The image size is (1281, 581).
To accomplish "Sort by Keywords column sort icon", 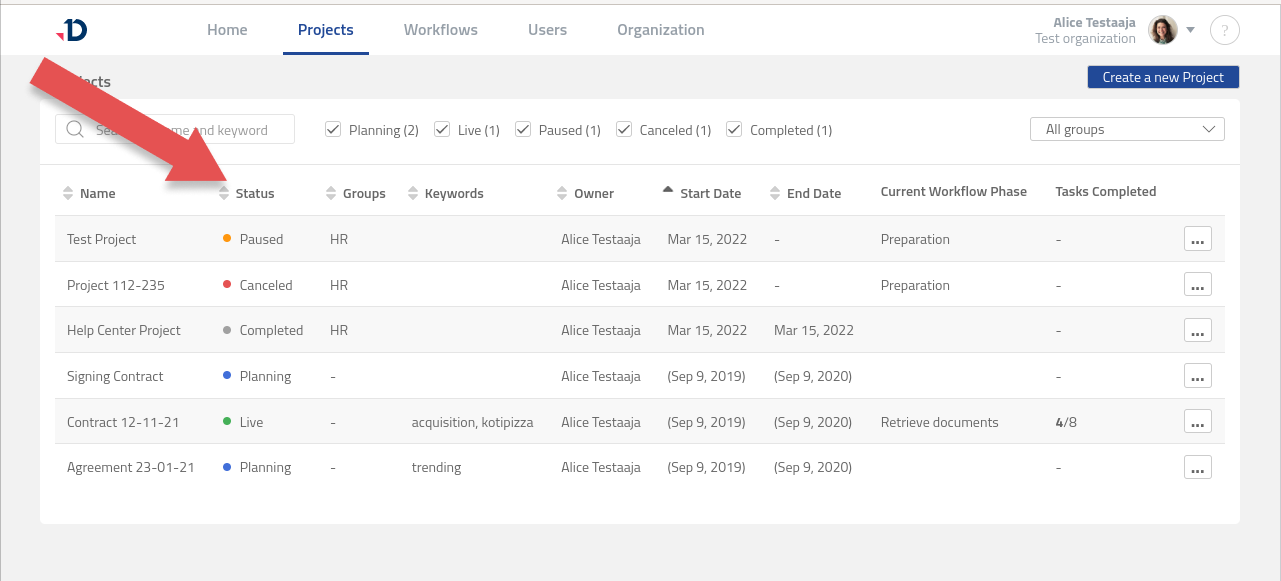I will (x=413, y=193).
